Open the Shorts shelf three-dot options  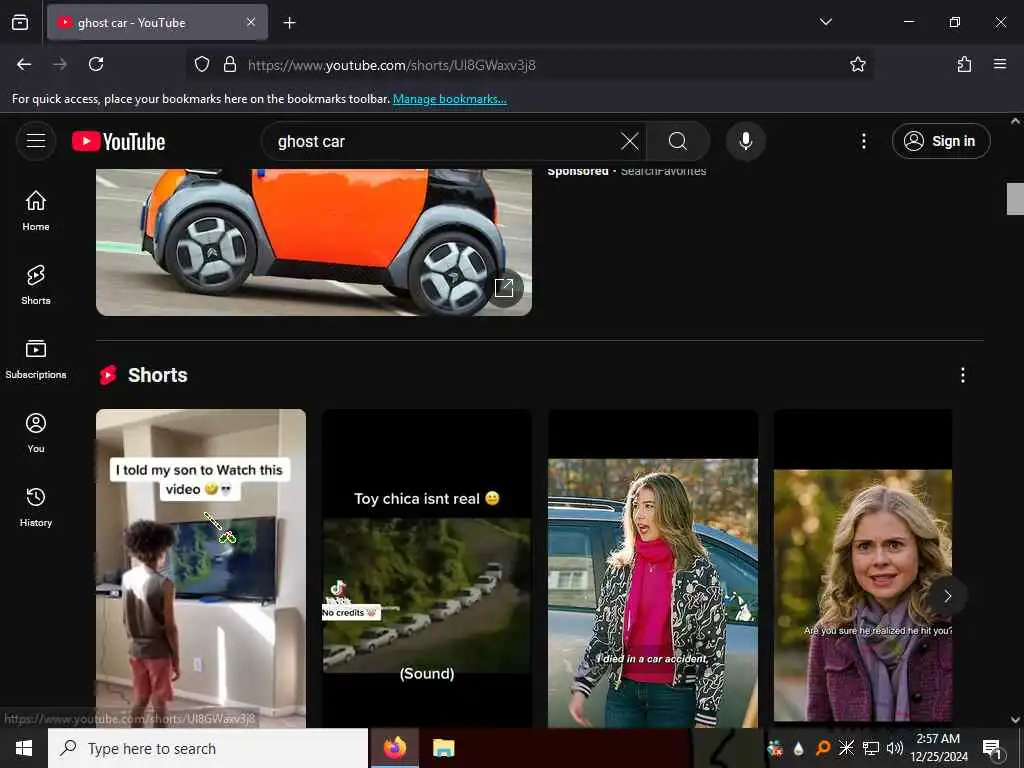tap(962, 375)
